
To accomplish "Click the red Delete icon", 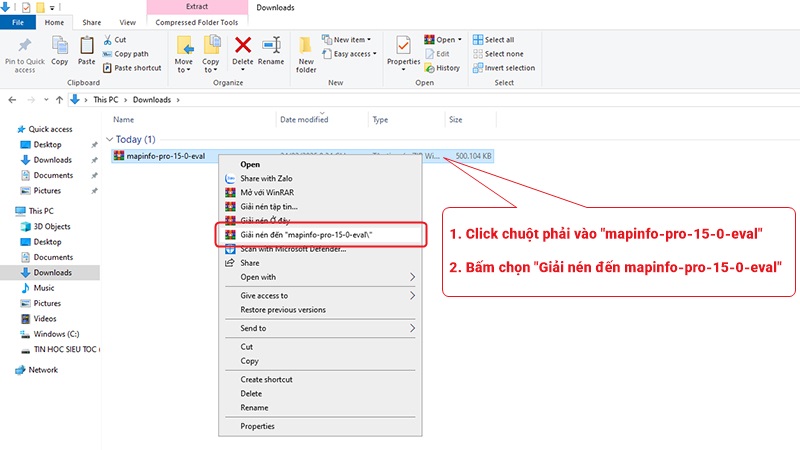I will [243, 45].
